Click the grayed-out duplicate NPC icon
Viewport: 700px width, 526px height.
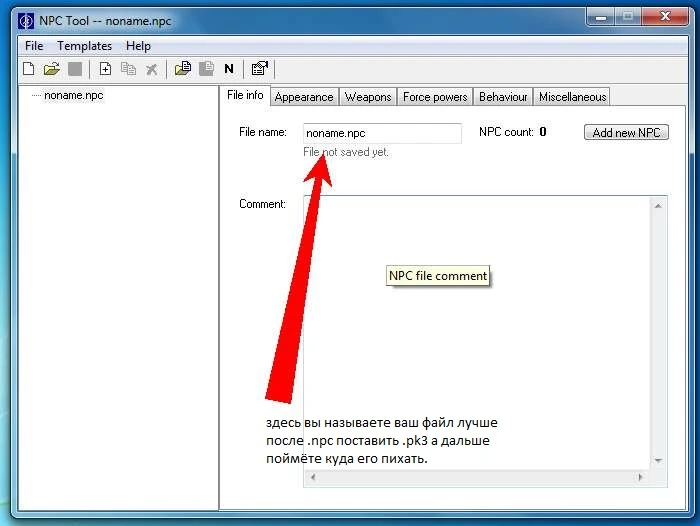(x=129, y=69)
